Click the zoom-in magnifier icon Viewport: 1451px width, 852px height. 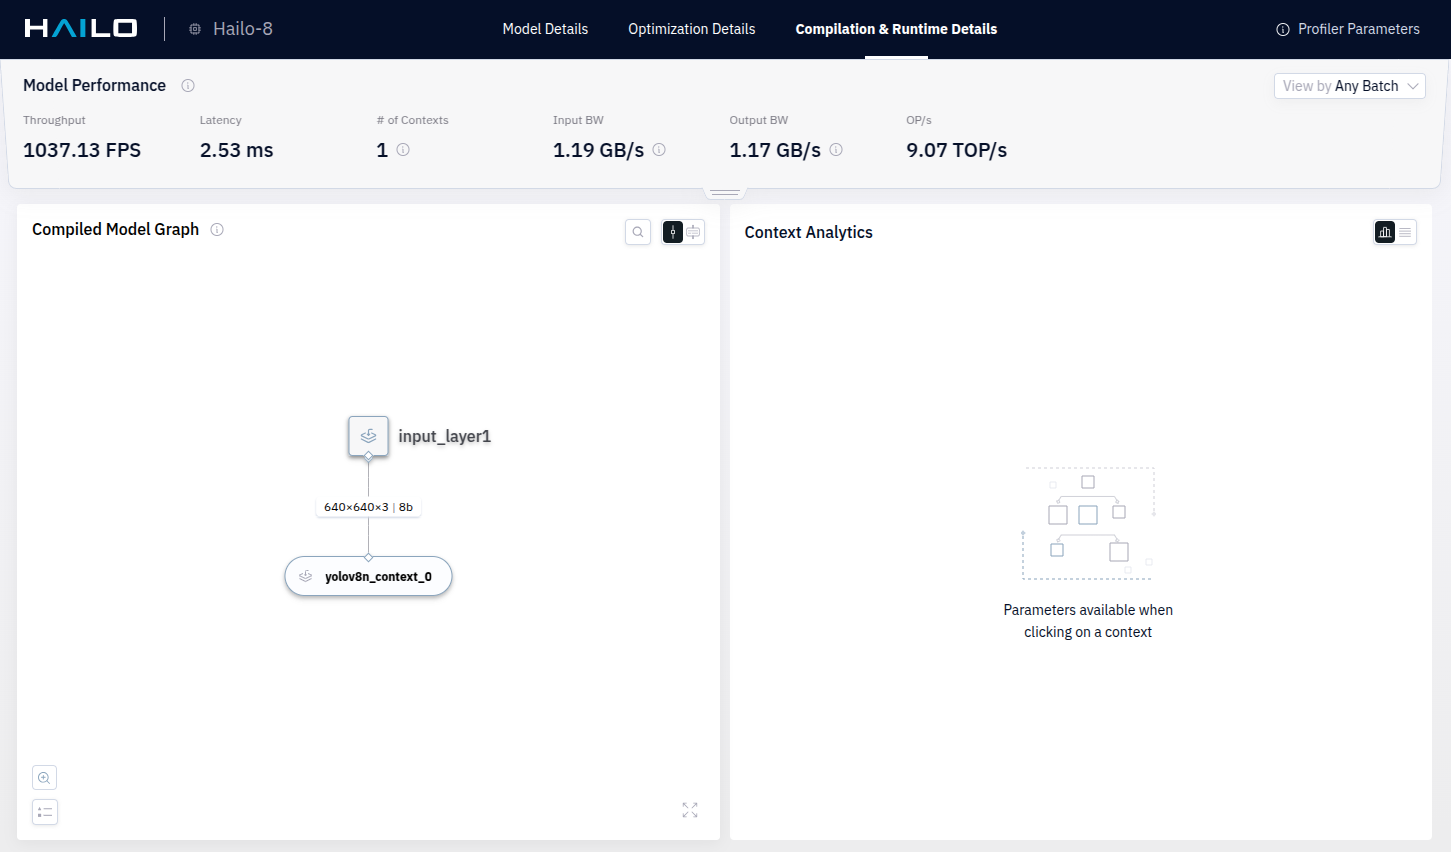coord(44,778)
